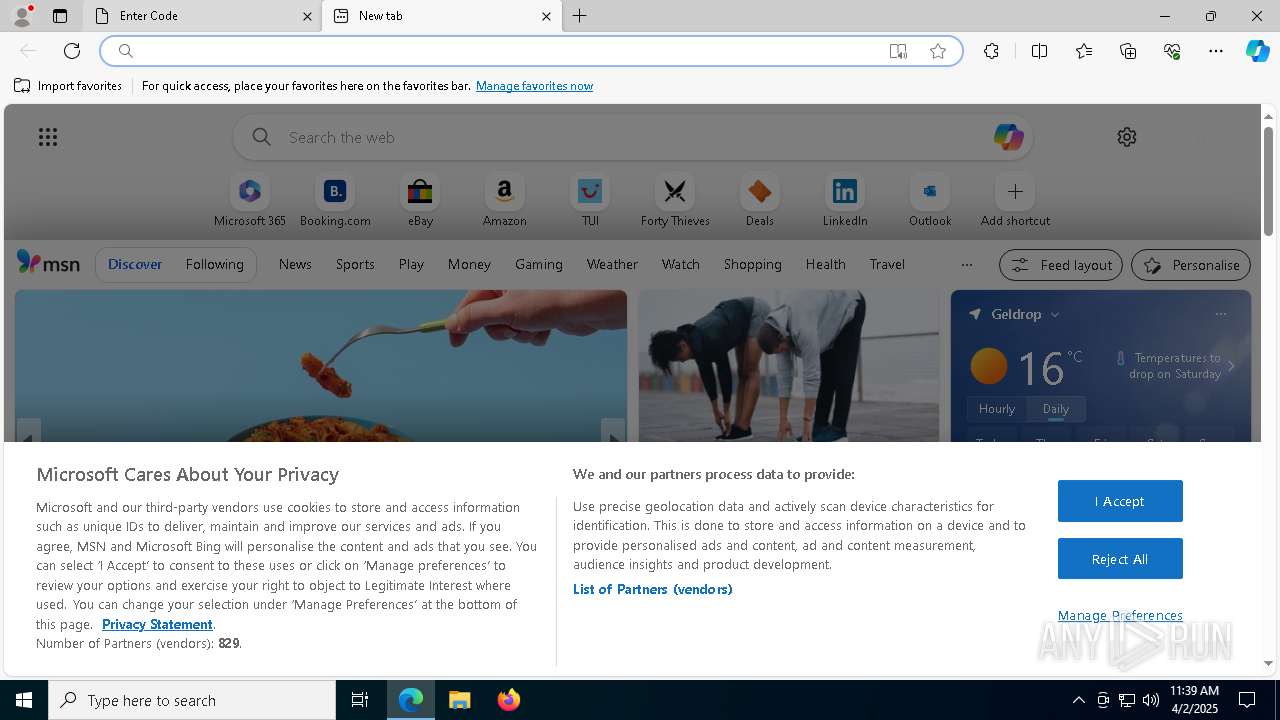Open the Money menu item

[469, 264]
